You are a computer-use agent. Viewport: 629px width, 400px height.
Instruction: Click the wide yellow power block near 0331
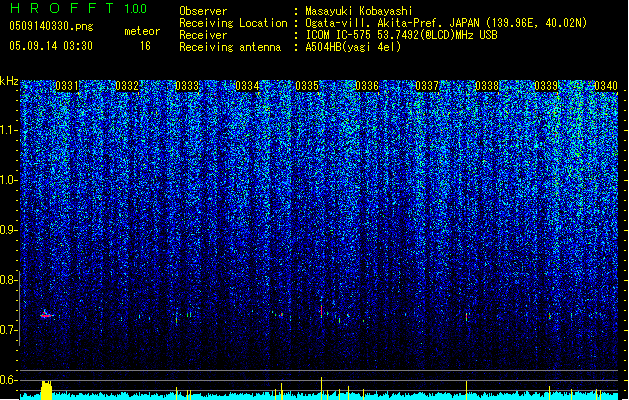click(x=47, y=390)
